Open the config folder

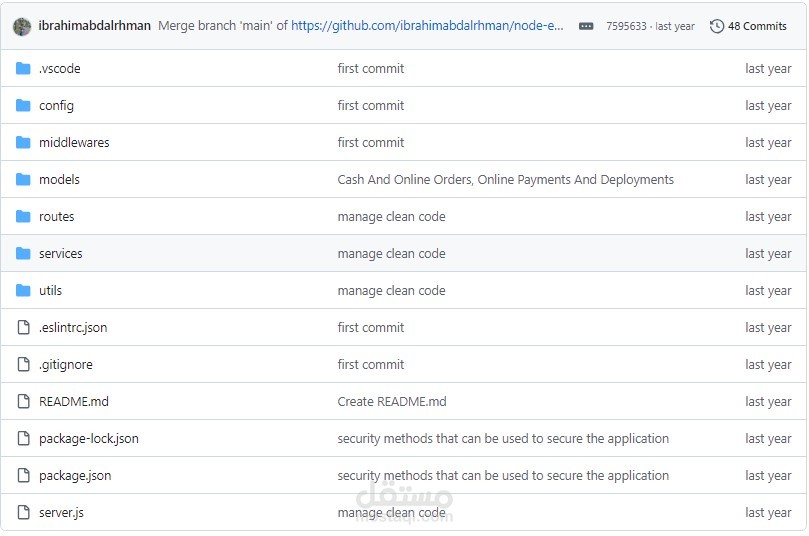point(57,106)
